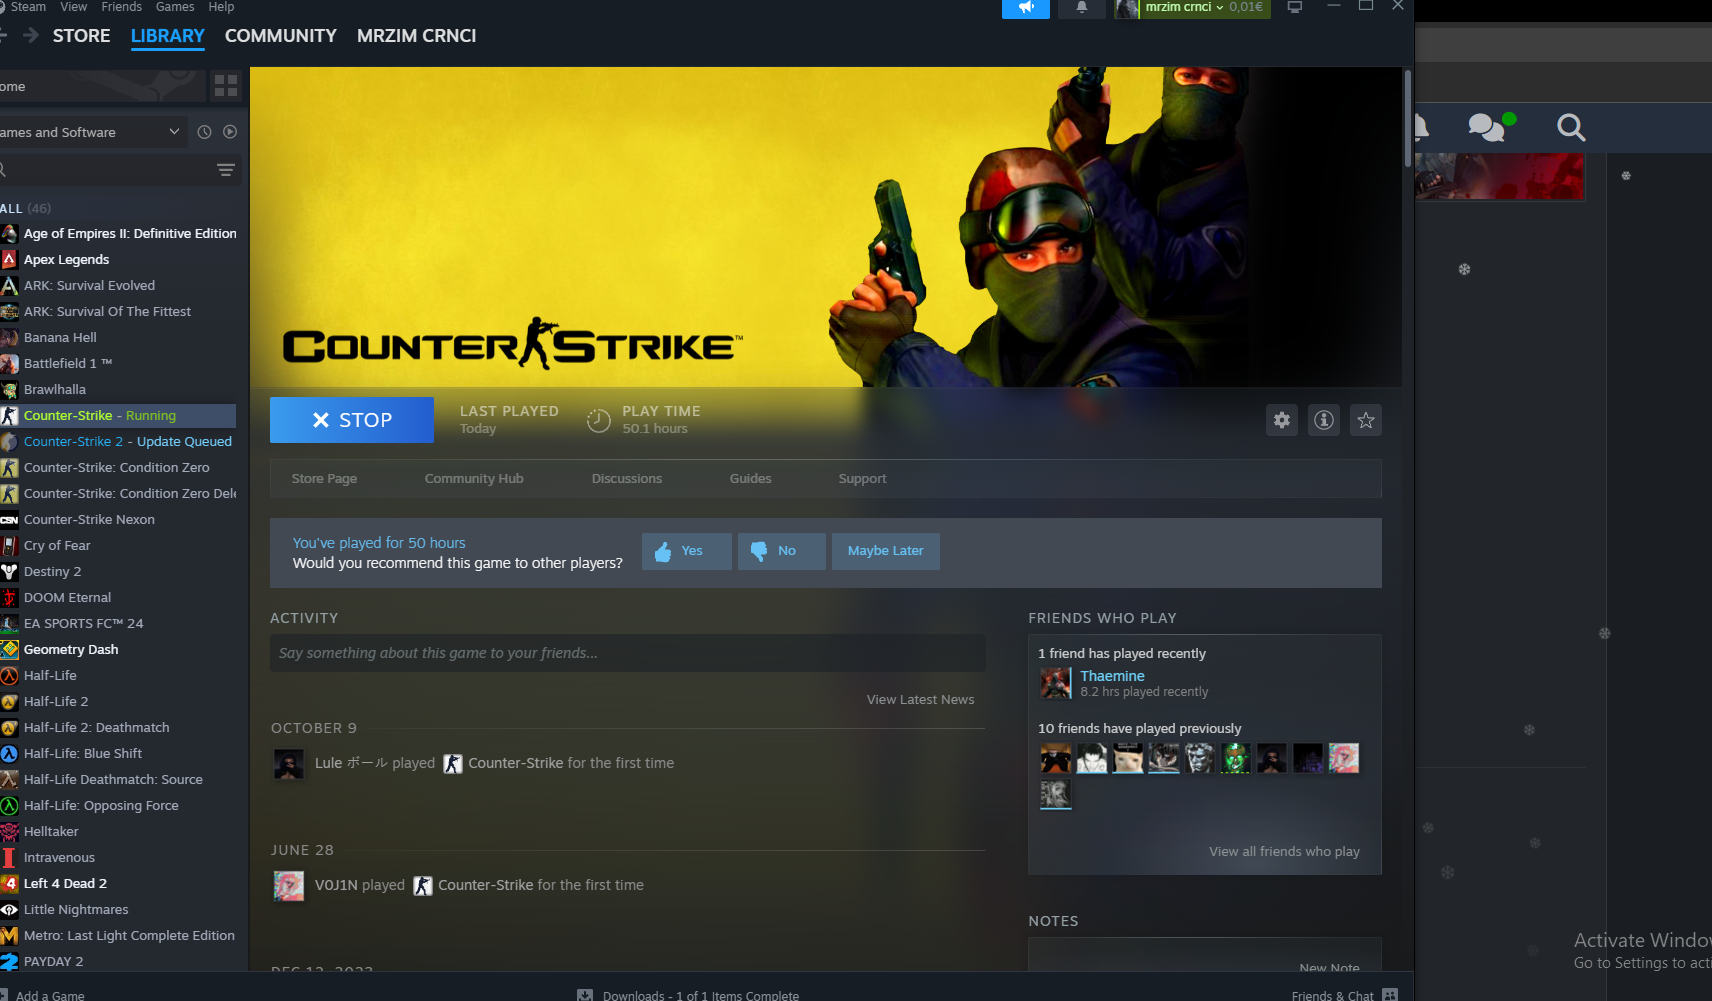The image size is (1712, 1001).
Task: Stop the running Counter-Strike game
Action: [351, 420]
